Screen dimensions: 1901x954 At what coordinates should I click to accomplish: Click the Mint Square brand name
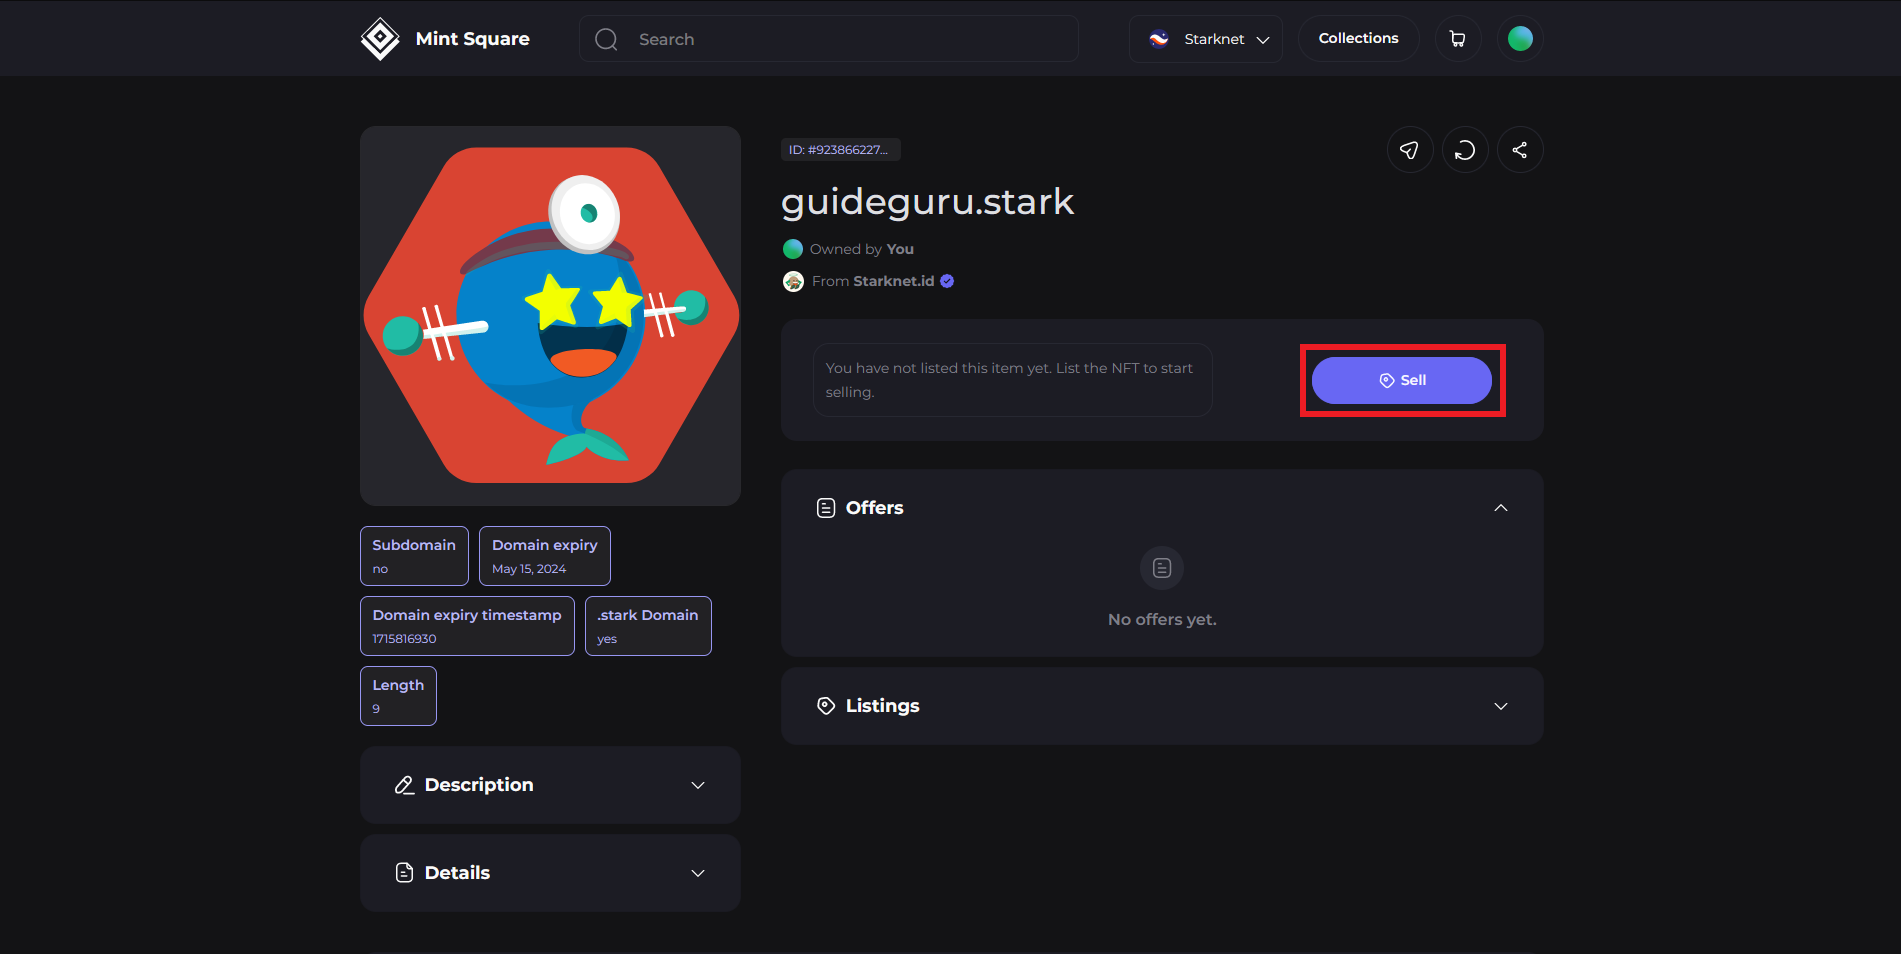point(472,39)
